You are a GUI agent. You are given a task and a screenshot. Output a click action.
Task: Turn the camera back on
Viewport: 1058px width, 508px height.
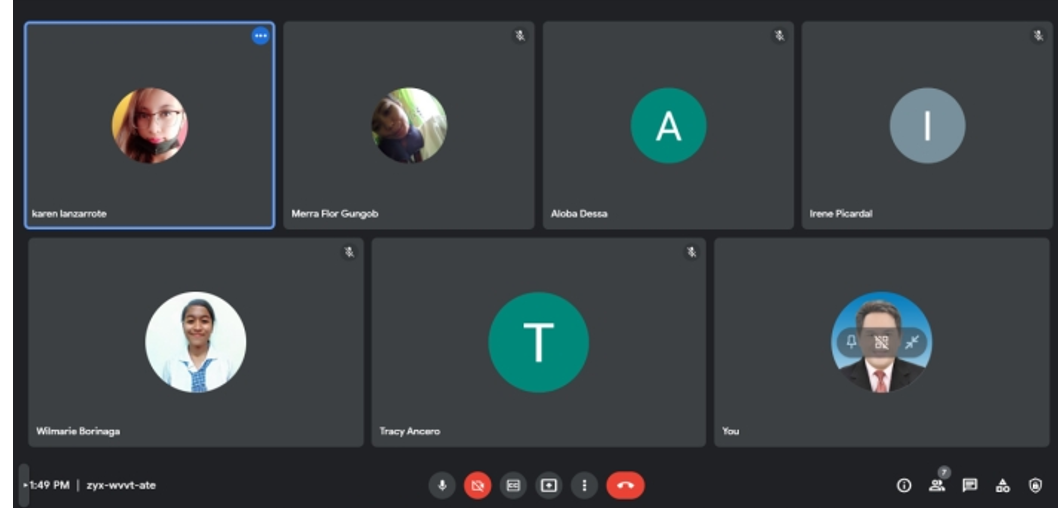point(478,485)
